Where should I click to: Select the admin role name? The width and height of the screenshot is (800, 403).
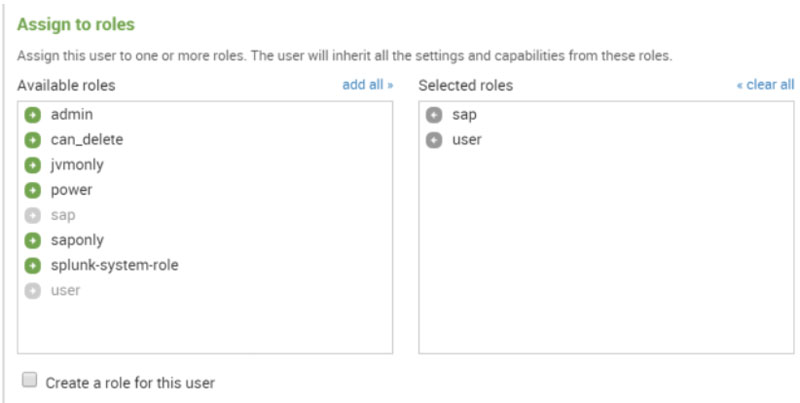(x=71, y=115)
